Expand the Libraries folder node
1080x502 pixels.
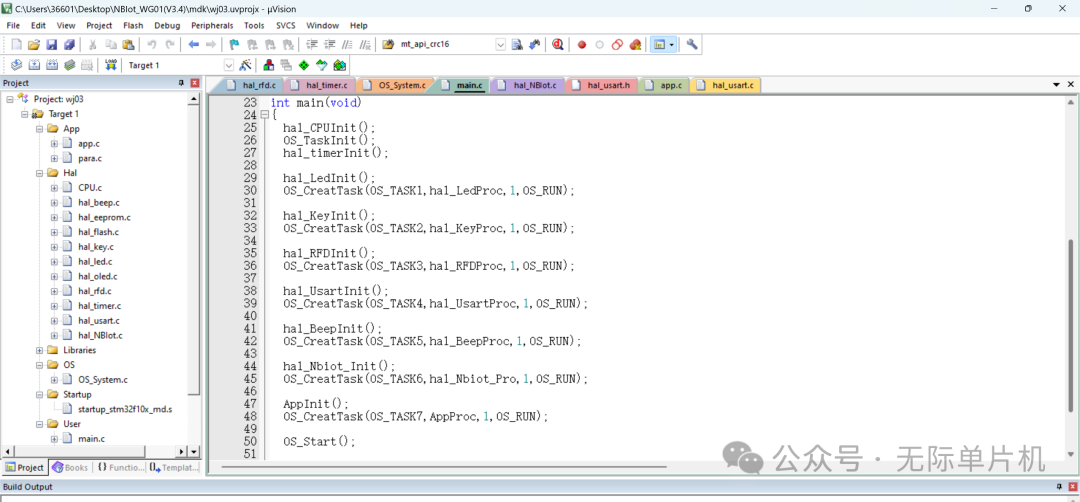[40, 350]
